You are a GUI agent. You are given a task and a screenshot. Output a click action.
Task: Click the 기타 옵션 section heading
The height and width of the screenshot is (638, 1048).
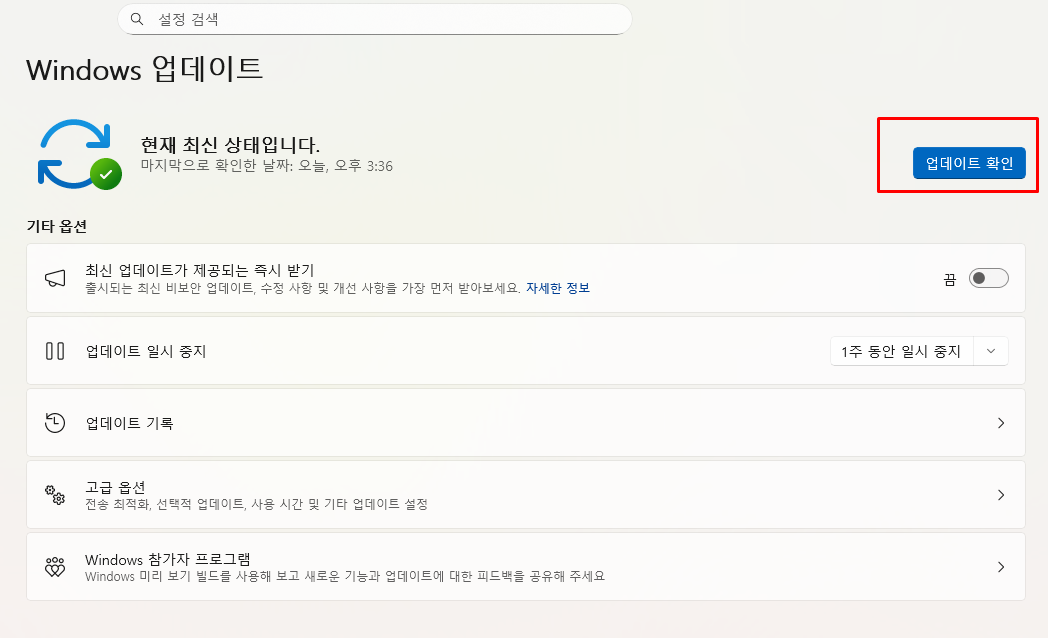click(x=57, y=226)
